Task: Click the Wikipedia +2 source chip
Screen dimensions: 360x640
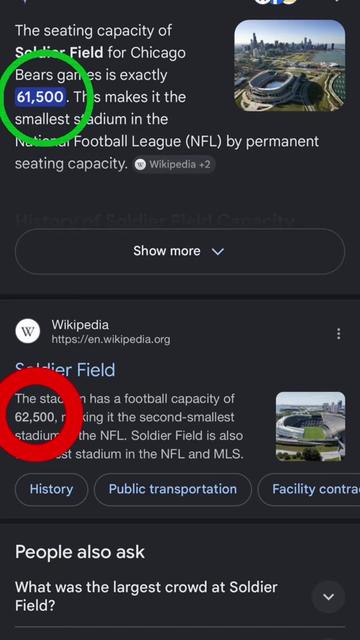Action: pyautogui.click(x=174, y=164)
